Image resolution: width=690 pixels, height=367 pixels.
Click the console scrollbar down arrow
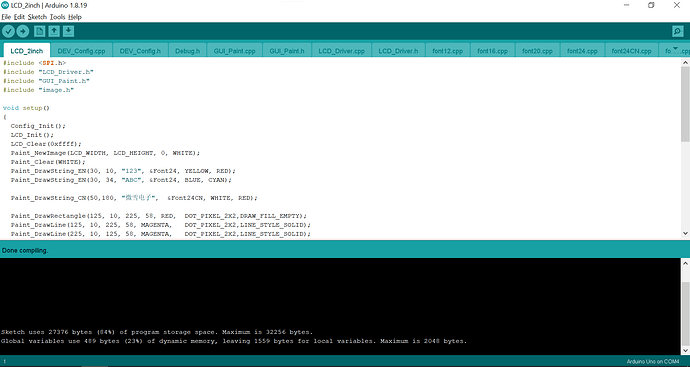click(x=686, y=350)
